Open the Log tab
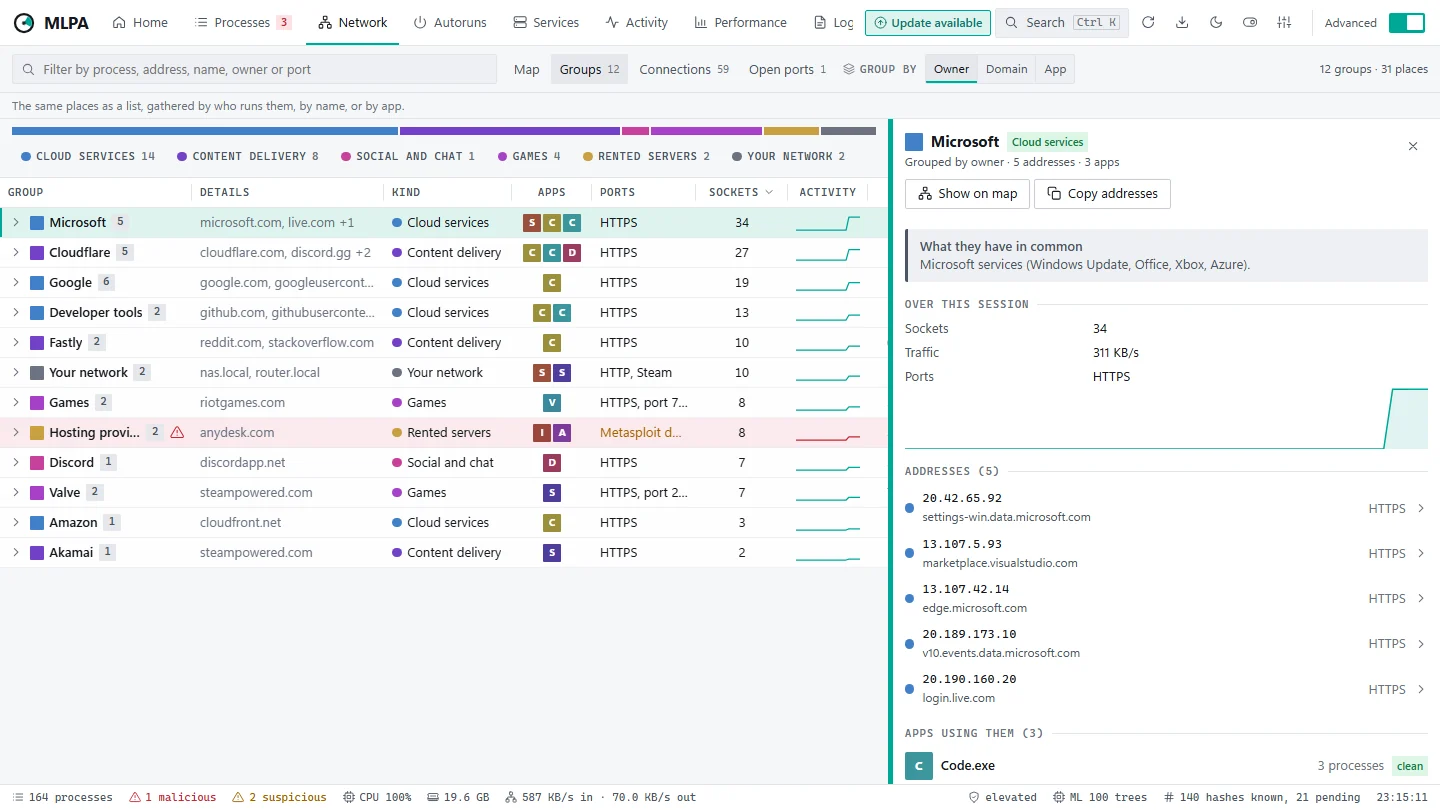This screenshot has width=1440, height=810. (x=834, y=23)
